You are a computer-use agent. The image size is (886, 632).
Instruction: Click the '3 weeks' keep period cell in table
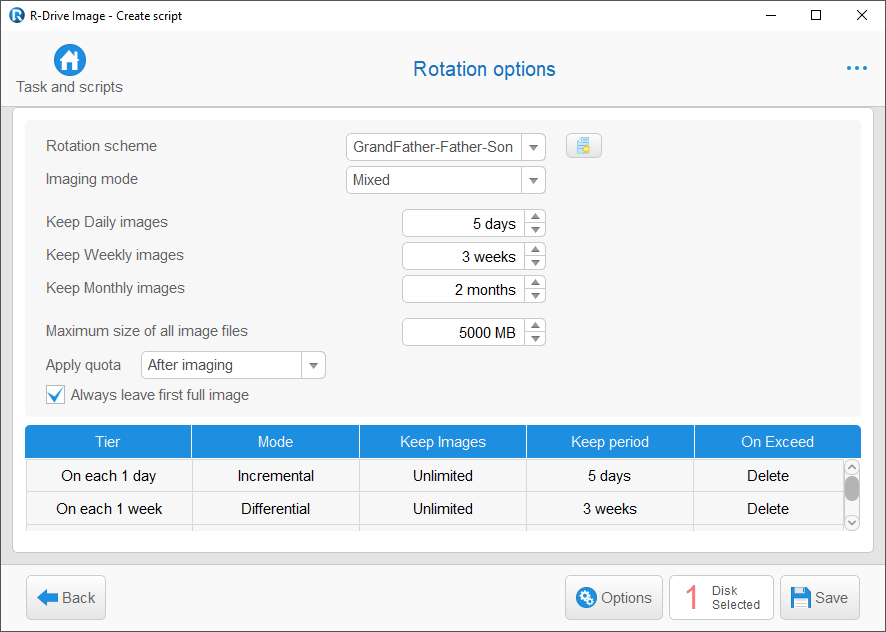tap(610, 509)
